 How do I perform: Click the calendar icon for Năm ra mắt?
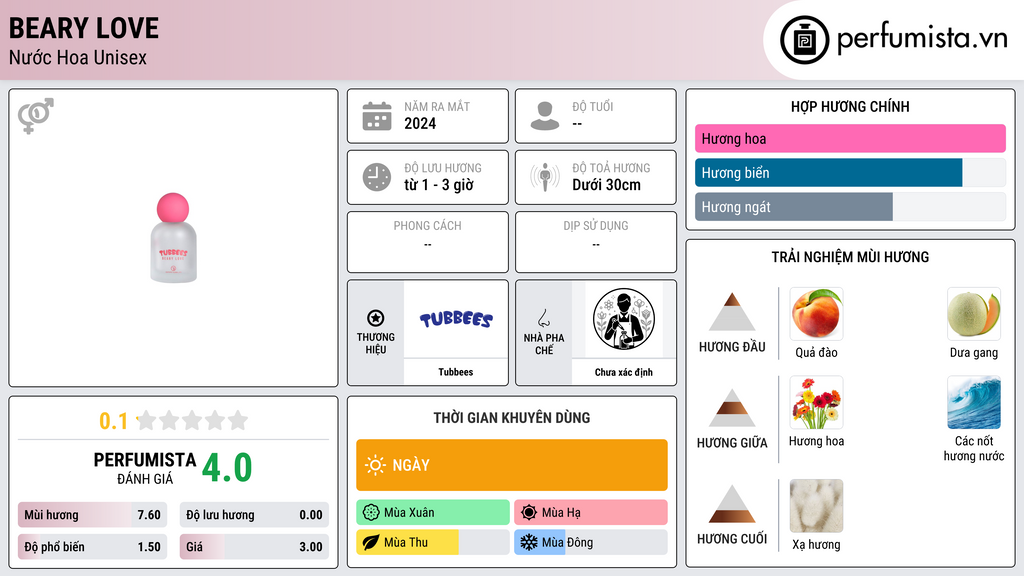(377, 116)
